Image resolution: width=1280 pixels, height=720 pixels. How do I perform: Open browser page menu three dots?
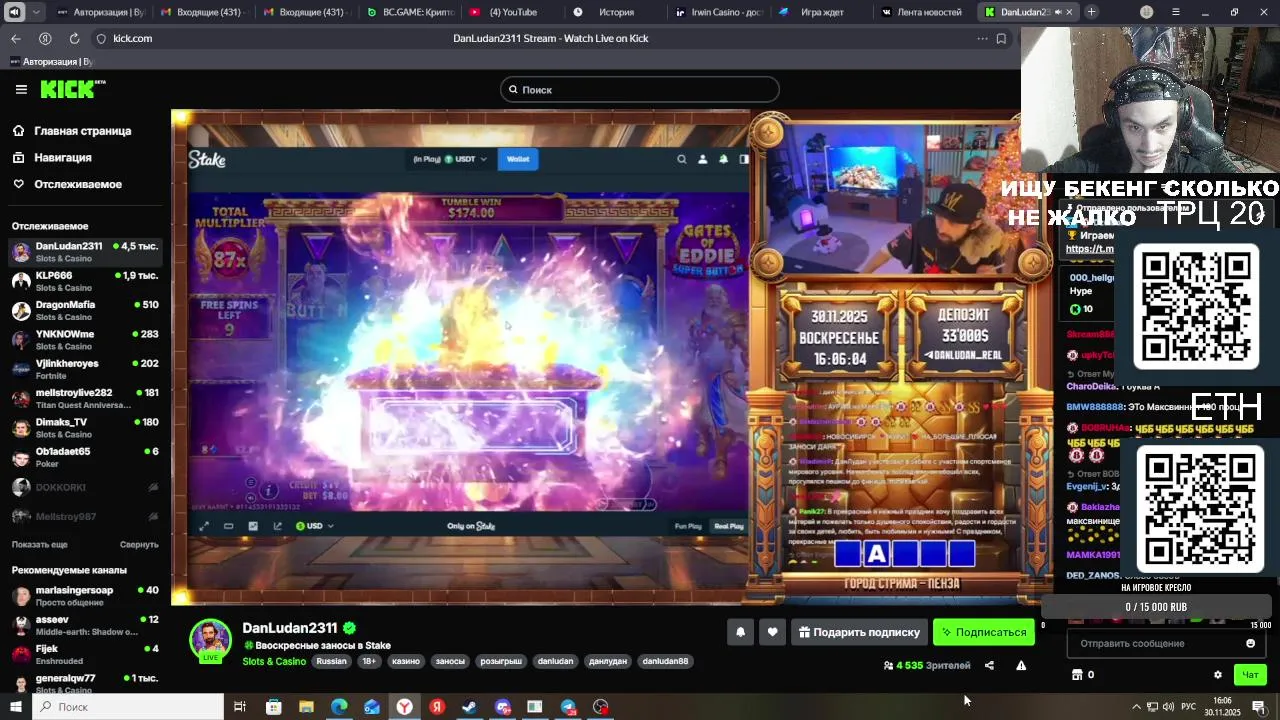pos(982,38)
